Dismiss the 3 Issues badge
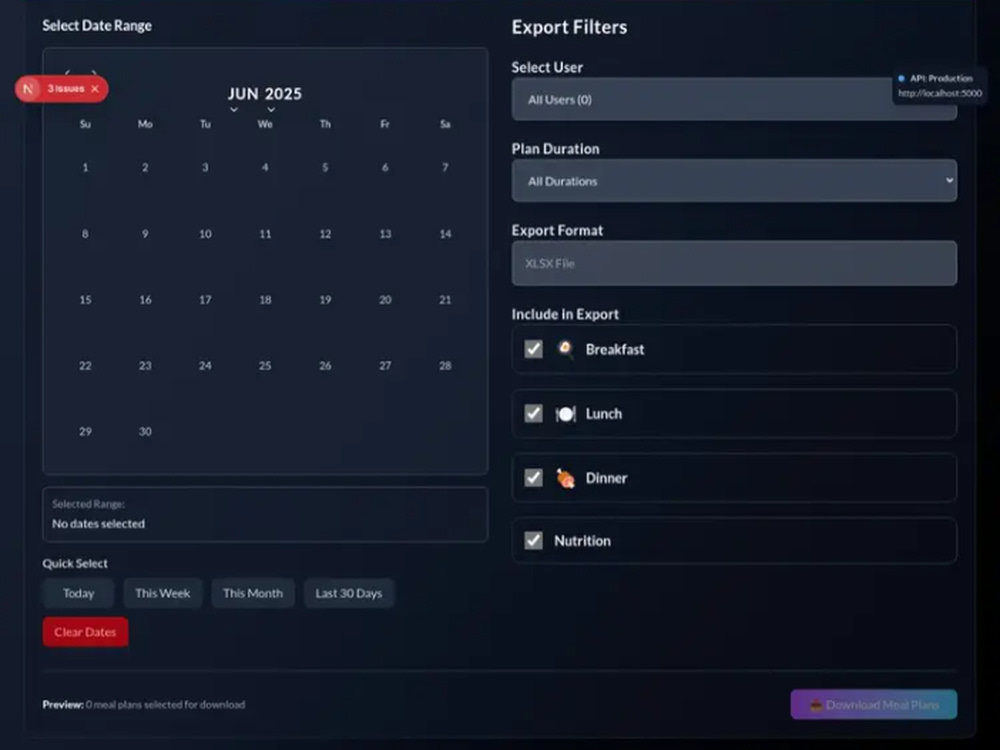This screenshot has height=750, width=1000. click(x=95, y=89)
